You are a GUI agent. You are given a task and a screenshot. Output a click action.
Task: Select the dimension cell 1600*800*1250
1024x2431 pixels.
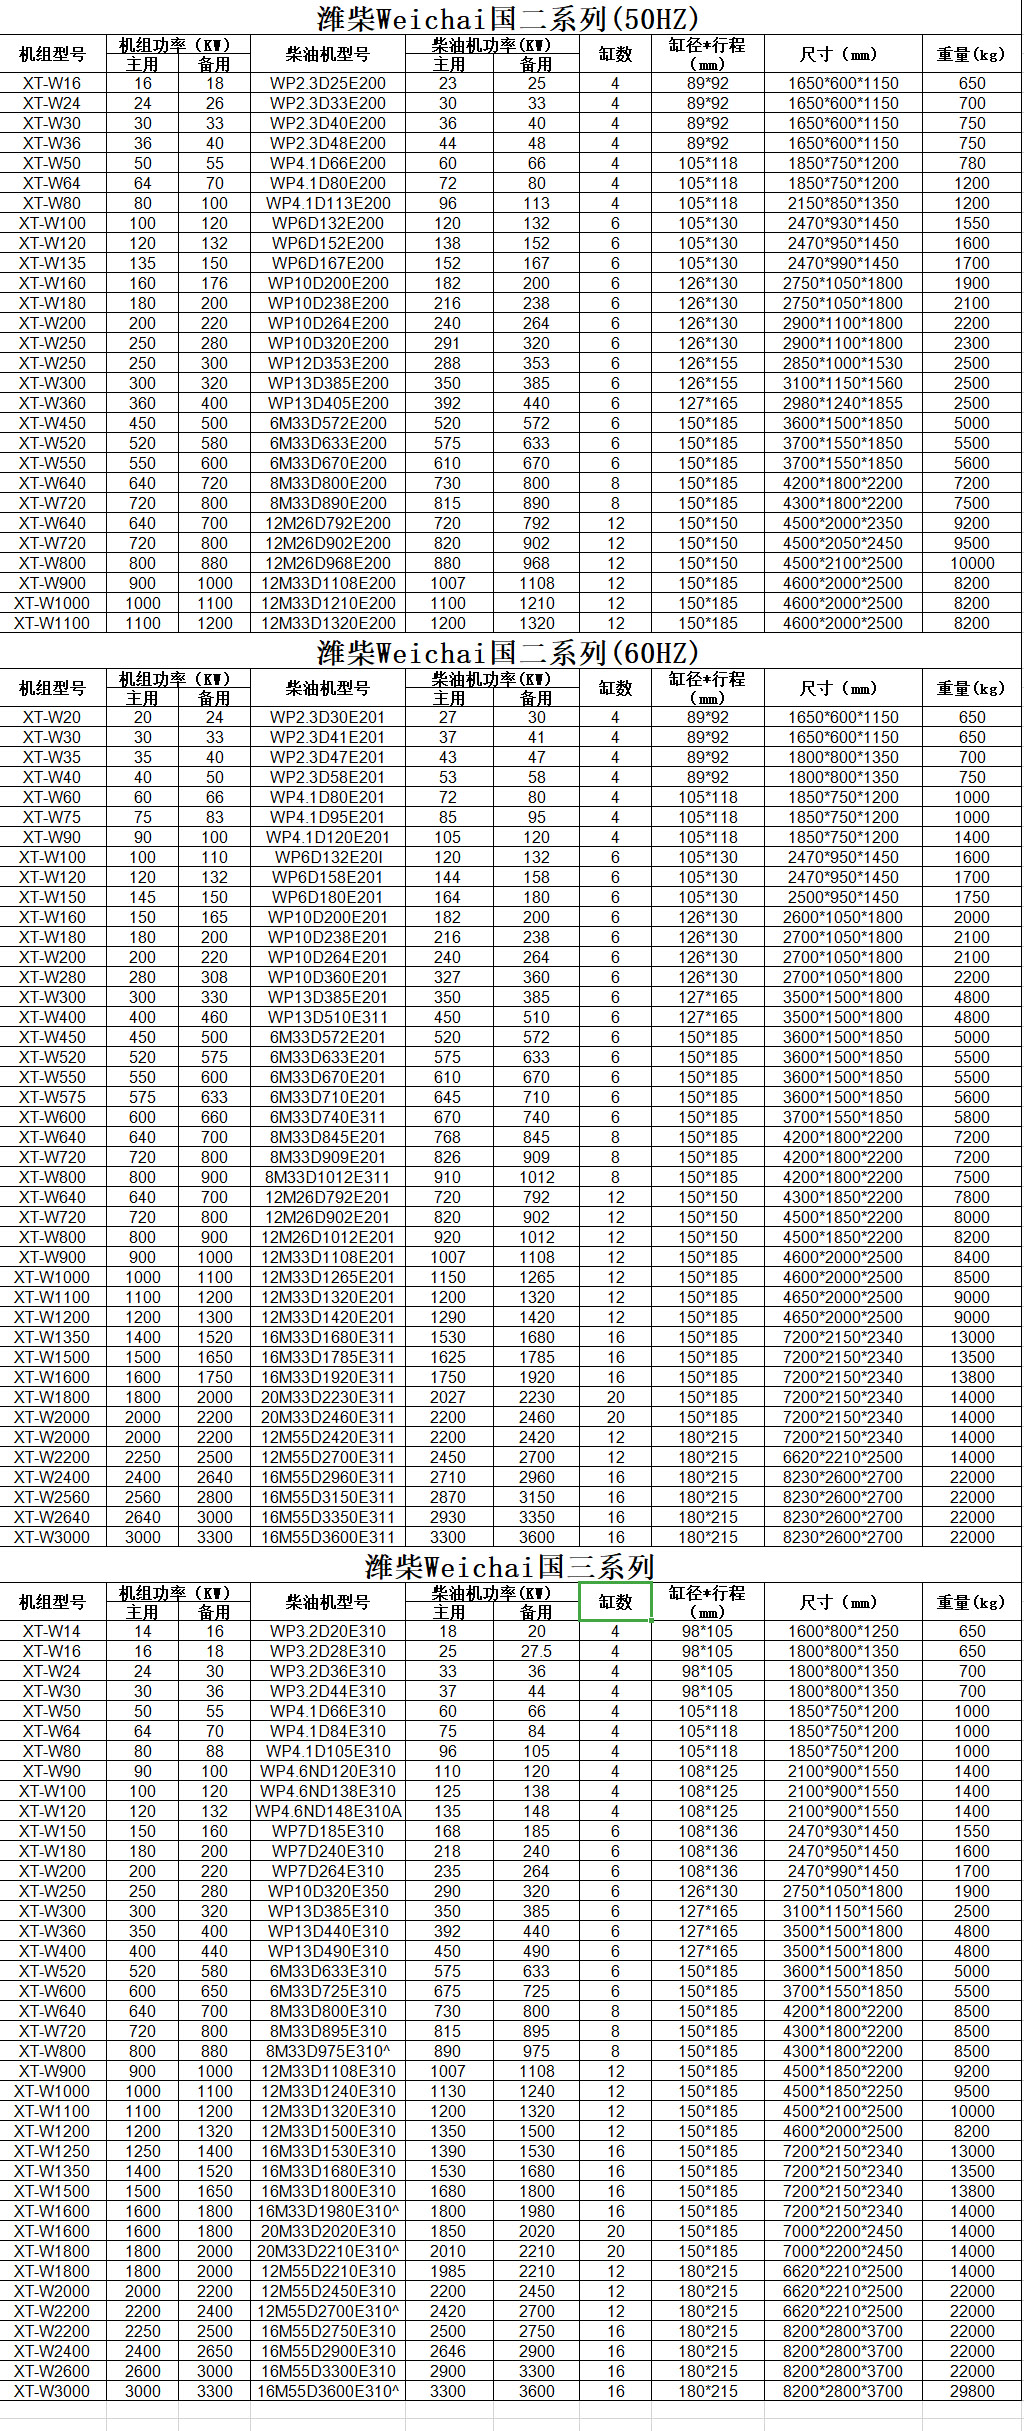coord(842,1631)
